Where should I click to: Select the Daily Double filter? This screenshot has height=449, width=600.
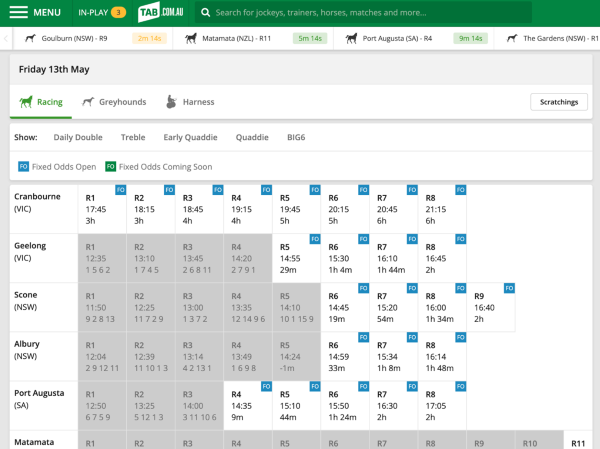point(78,137)
